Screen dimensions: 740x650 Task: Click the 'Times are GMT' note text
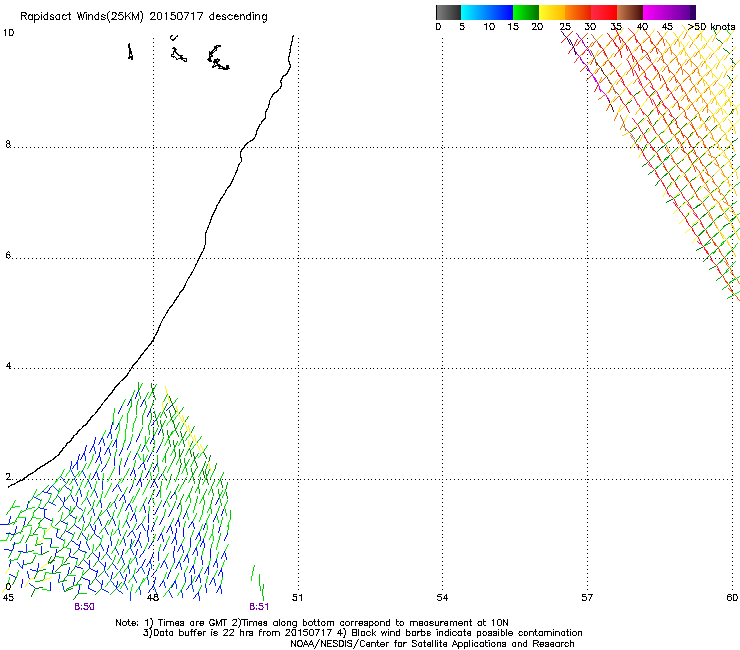pos(193,623)
